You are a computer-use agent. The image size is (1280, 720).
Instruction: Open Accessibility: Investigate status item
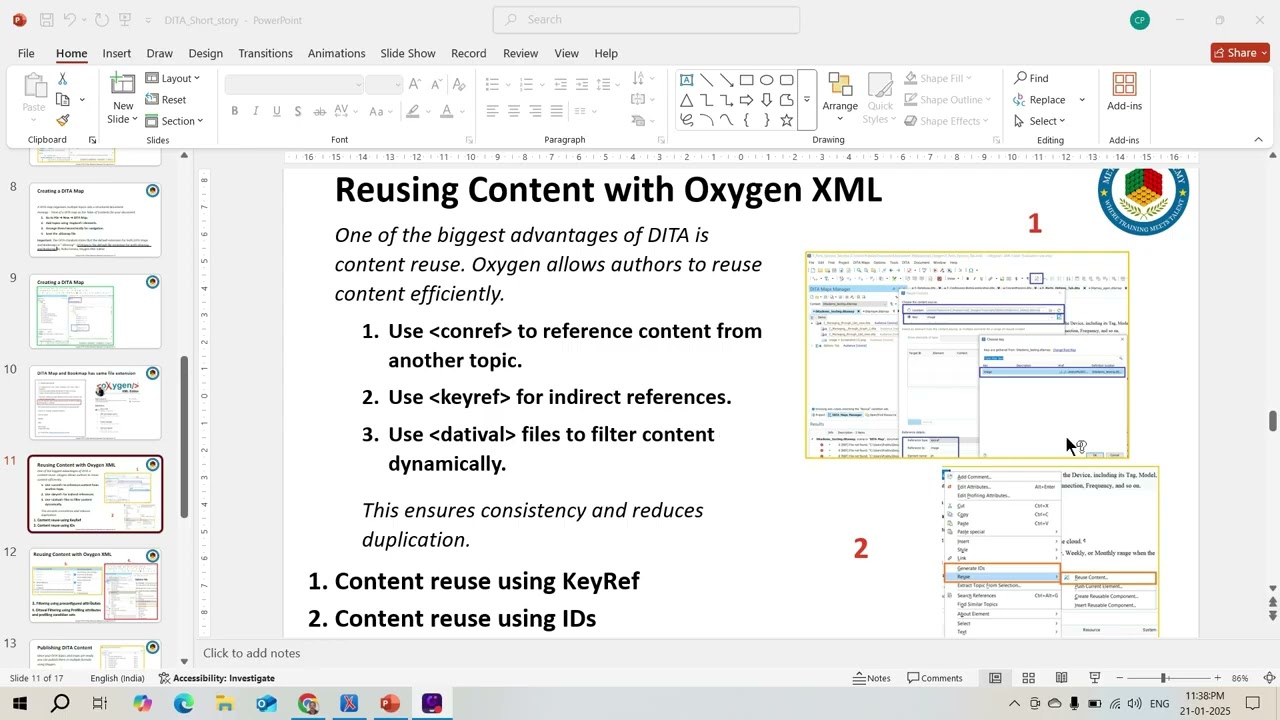click(216, 678)
